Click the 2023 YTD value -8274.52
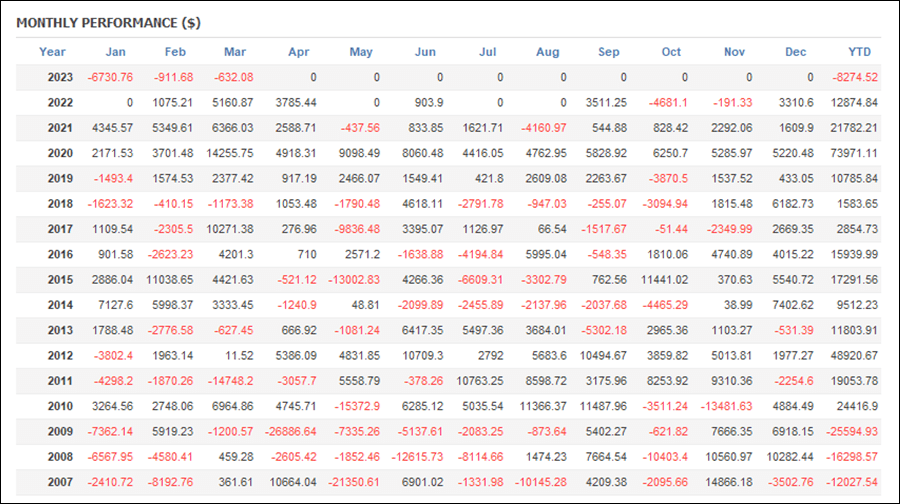This screenshot has width=900, height=504. point(855,77)
